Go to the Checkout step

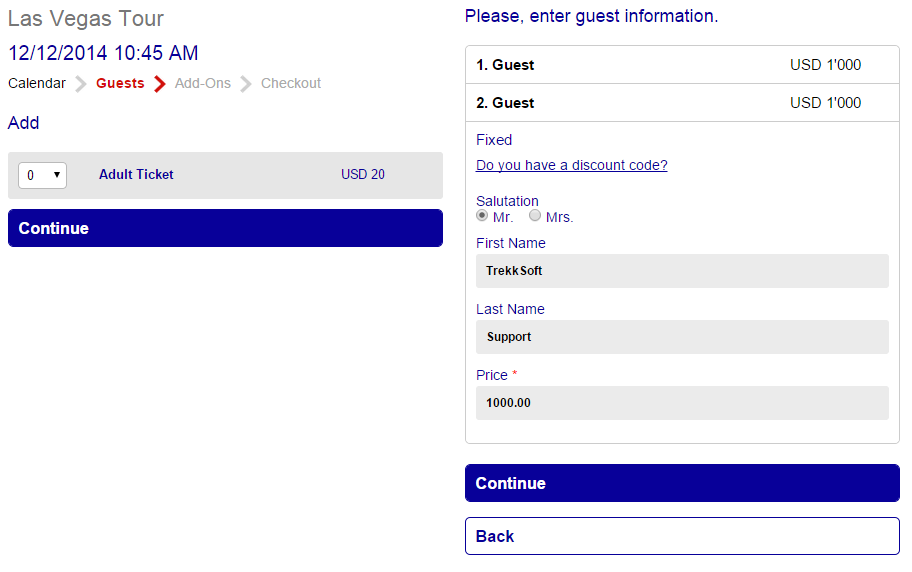coord(291,84)
